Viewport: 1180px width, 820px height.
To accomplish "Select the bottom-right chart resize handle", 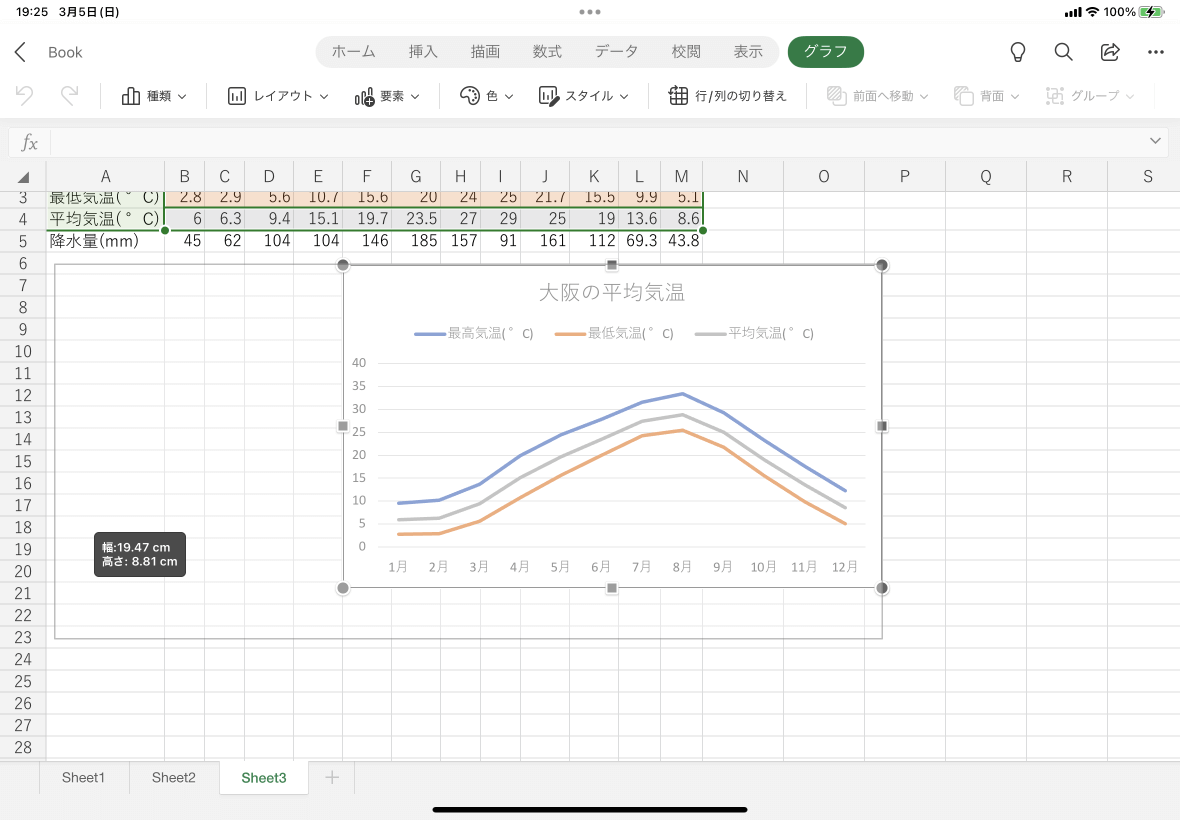I will click(x=881, y=588).
